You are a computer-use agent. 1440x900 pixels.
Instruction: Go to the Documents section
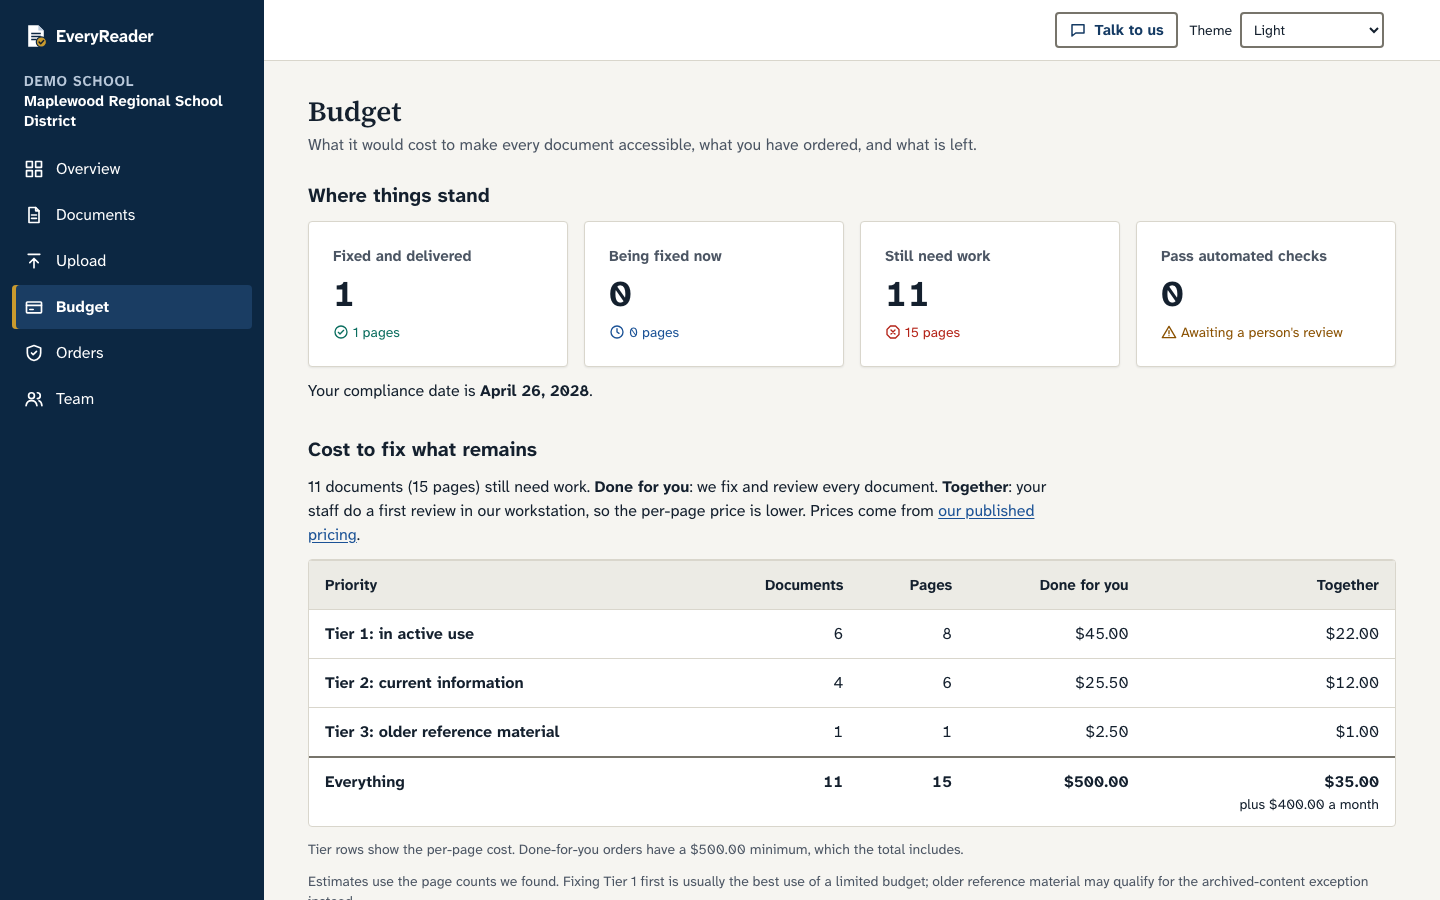[132, 215]
